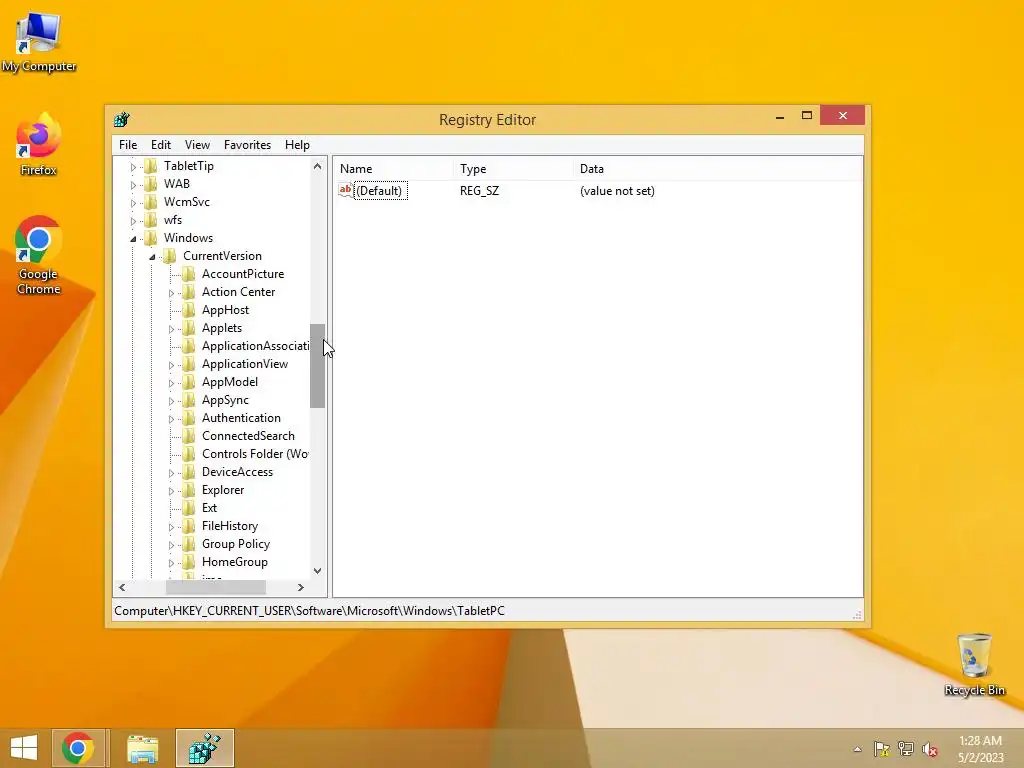Click the taskbar clock and date
Image resolution: width=1024 pixels, height=768 pixels.
[x=980, y=749]
